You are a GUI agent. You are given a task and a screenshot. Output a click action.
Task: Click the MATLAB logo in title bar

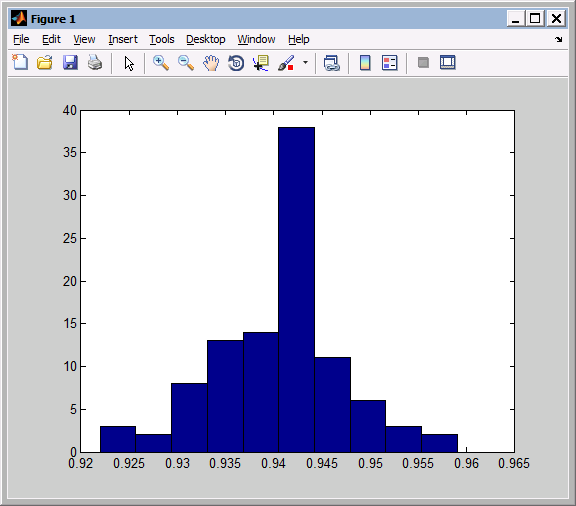[x=19, y=18]
